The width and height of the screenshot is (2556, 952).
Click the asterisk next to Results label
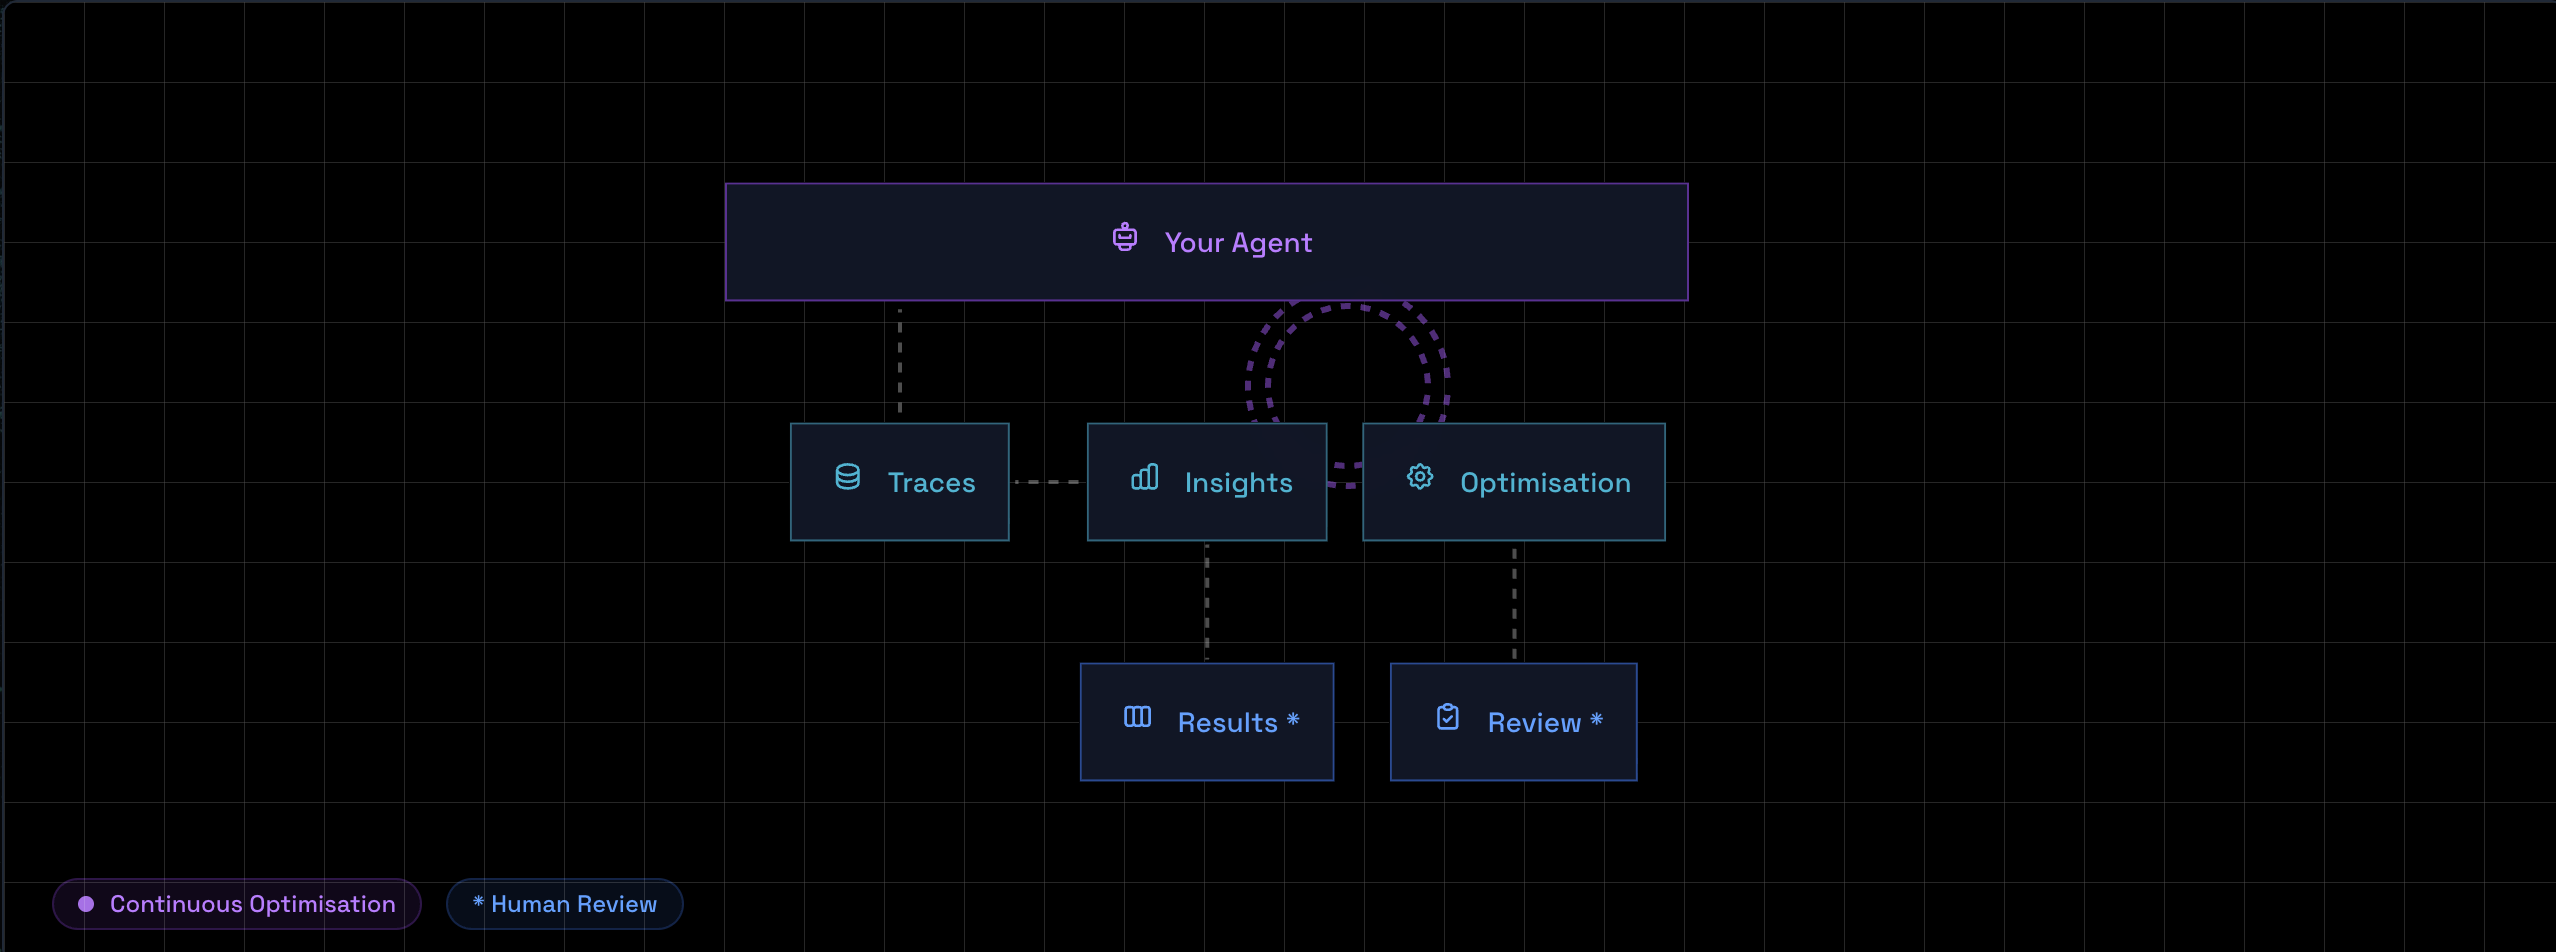1291,718
